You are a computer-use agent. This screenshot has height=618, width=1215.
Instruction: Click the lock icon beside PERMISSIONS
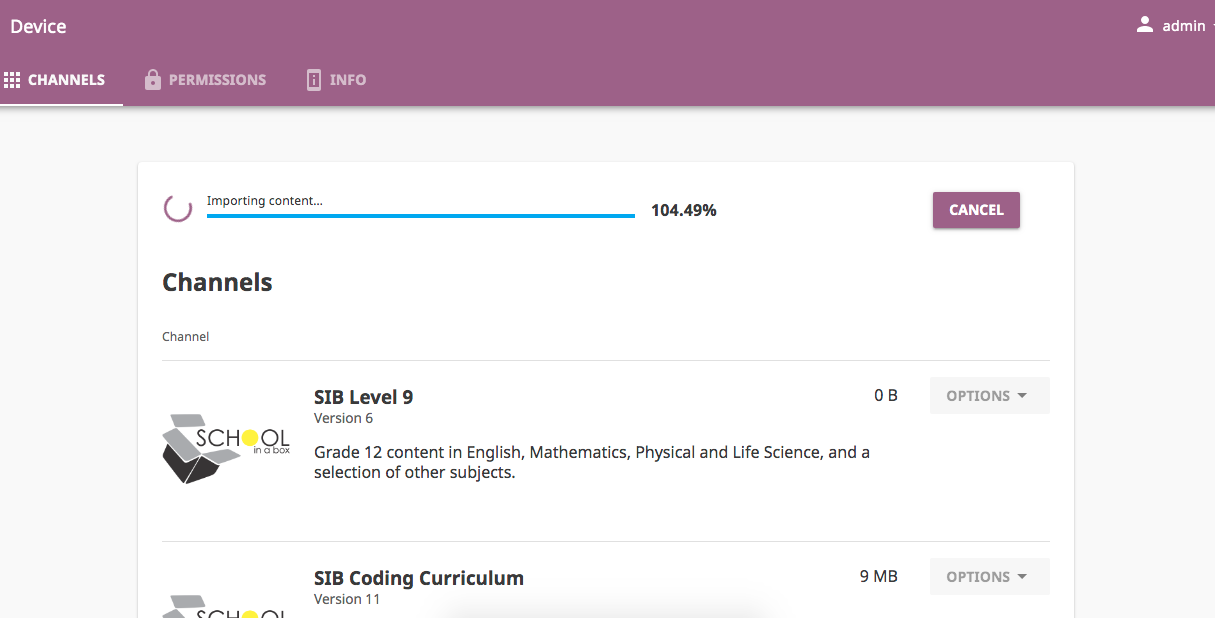tap(153, 80)
